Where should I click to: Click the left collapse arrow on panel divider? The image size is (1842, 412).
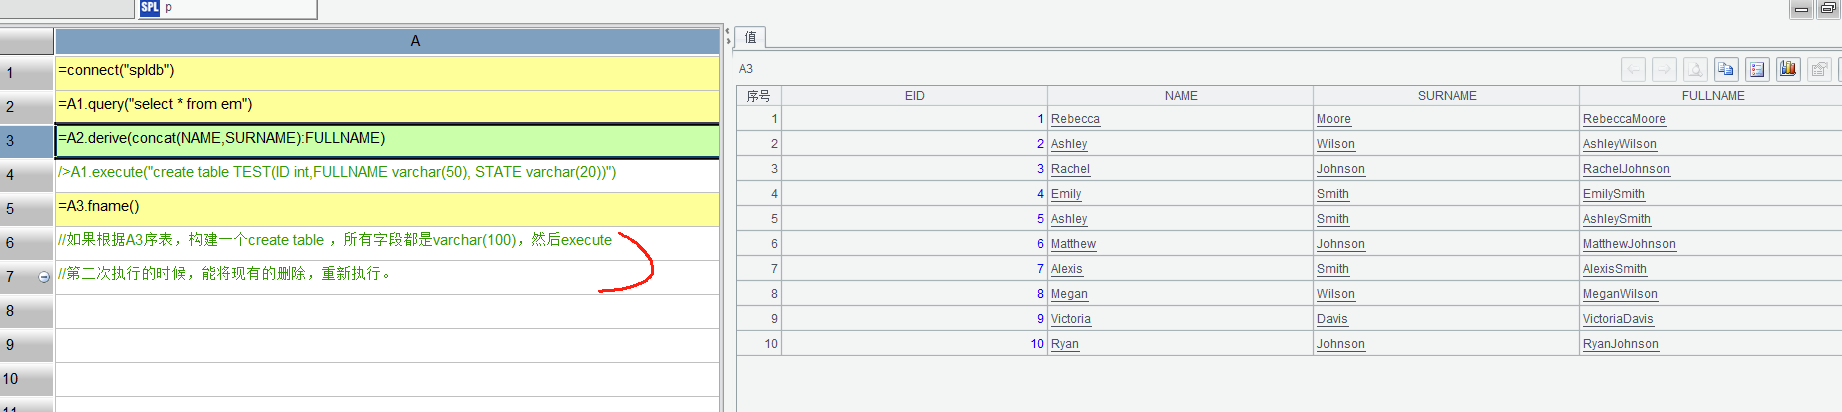coord(728,30)
